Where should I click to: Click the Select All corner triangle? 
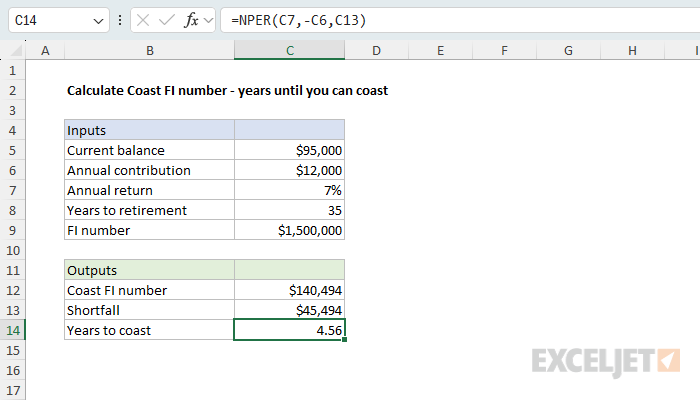point(16,50)
